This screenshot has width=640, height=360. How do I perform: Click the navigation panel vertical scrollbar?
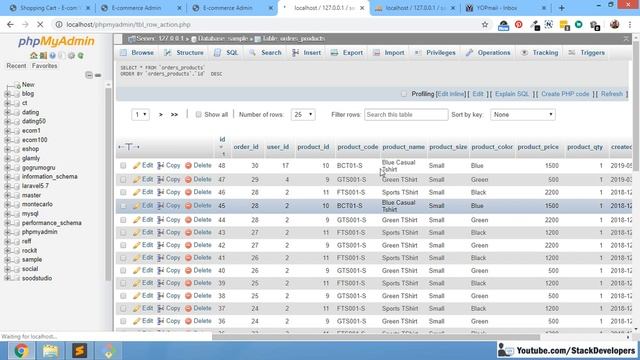coord(108,184)
